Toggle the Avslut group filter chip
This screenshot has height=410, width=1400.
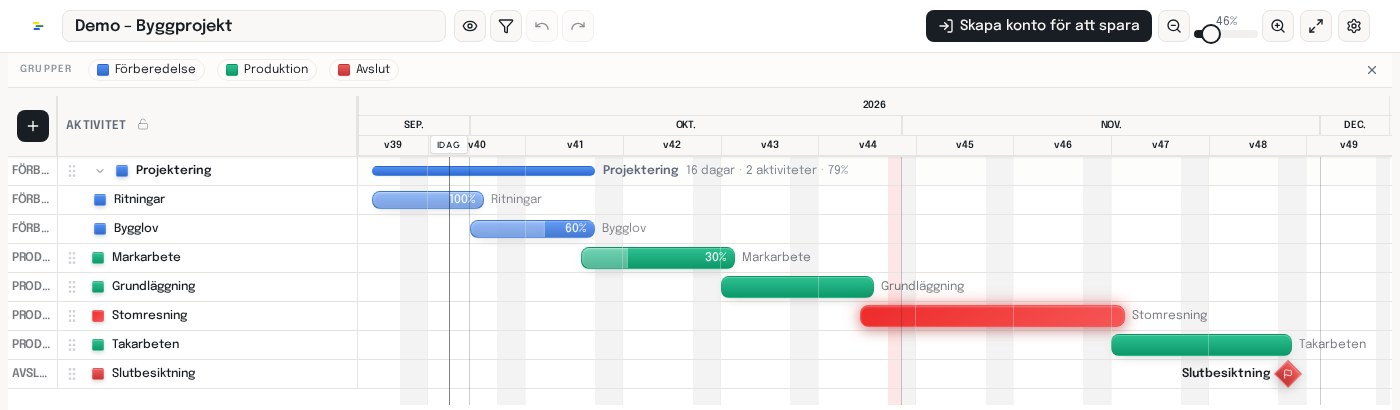(x=364, y=70)
